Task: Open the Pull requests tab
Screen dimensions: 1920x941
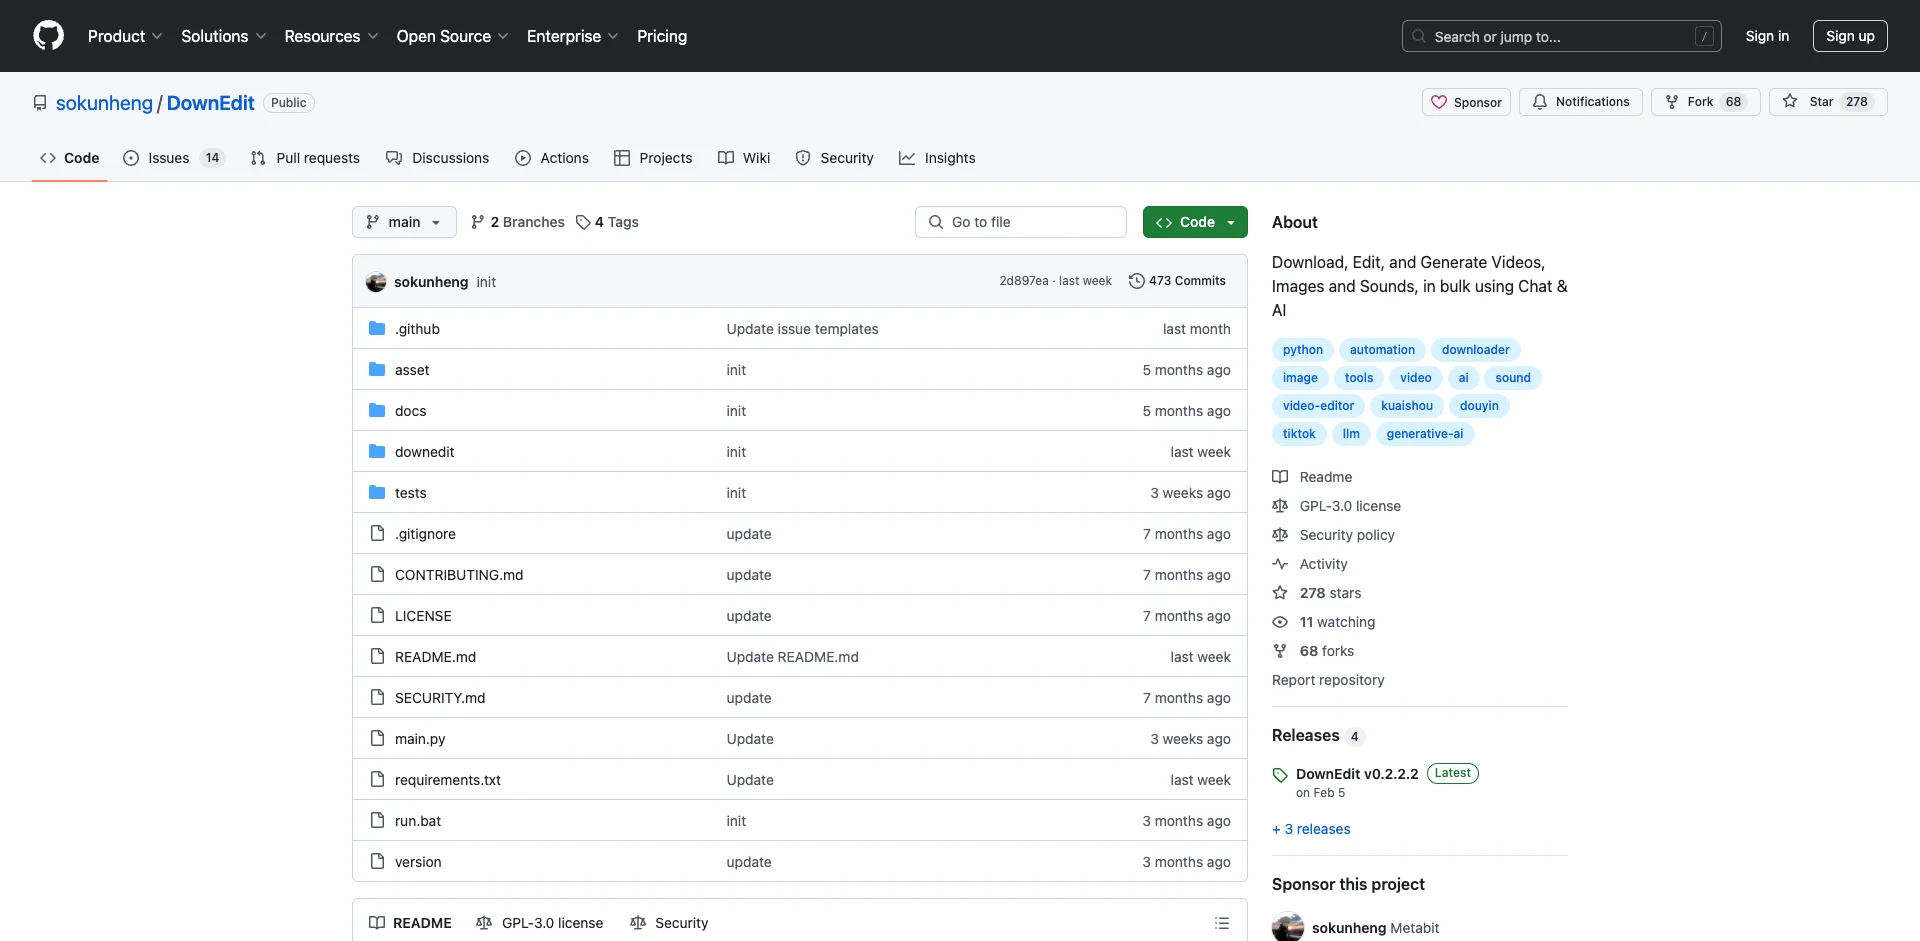Action: click(x=305, y=158)
